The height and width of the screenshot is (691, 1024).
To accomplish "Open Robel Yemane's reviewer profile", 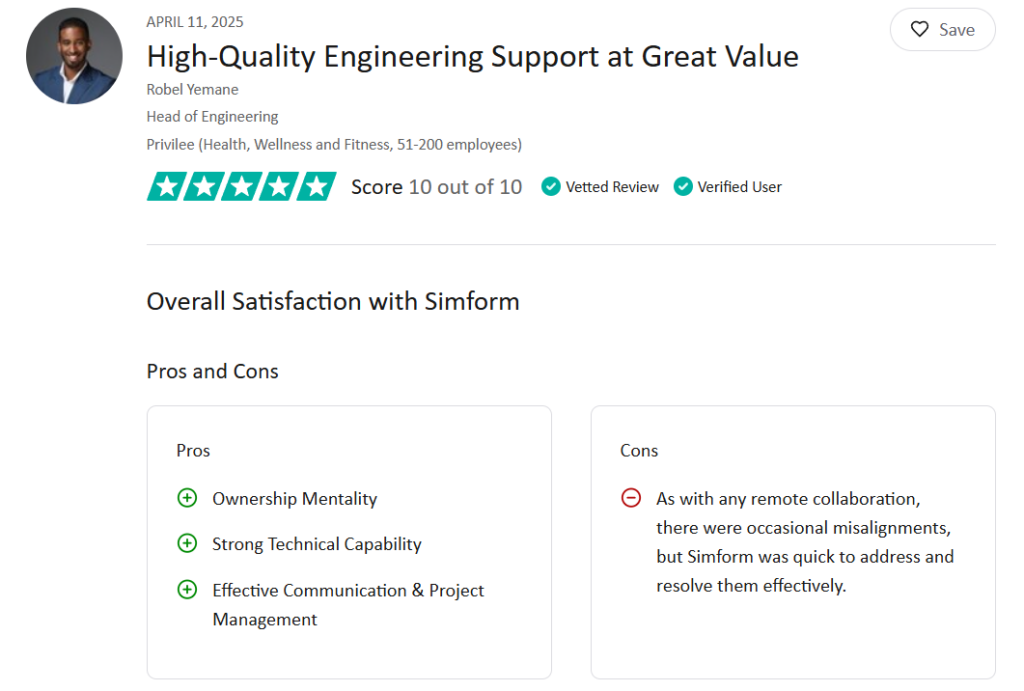I will (192, 89).
